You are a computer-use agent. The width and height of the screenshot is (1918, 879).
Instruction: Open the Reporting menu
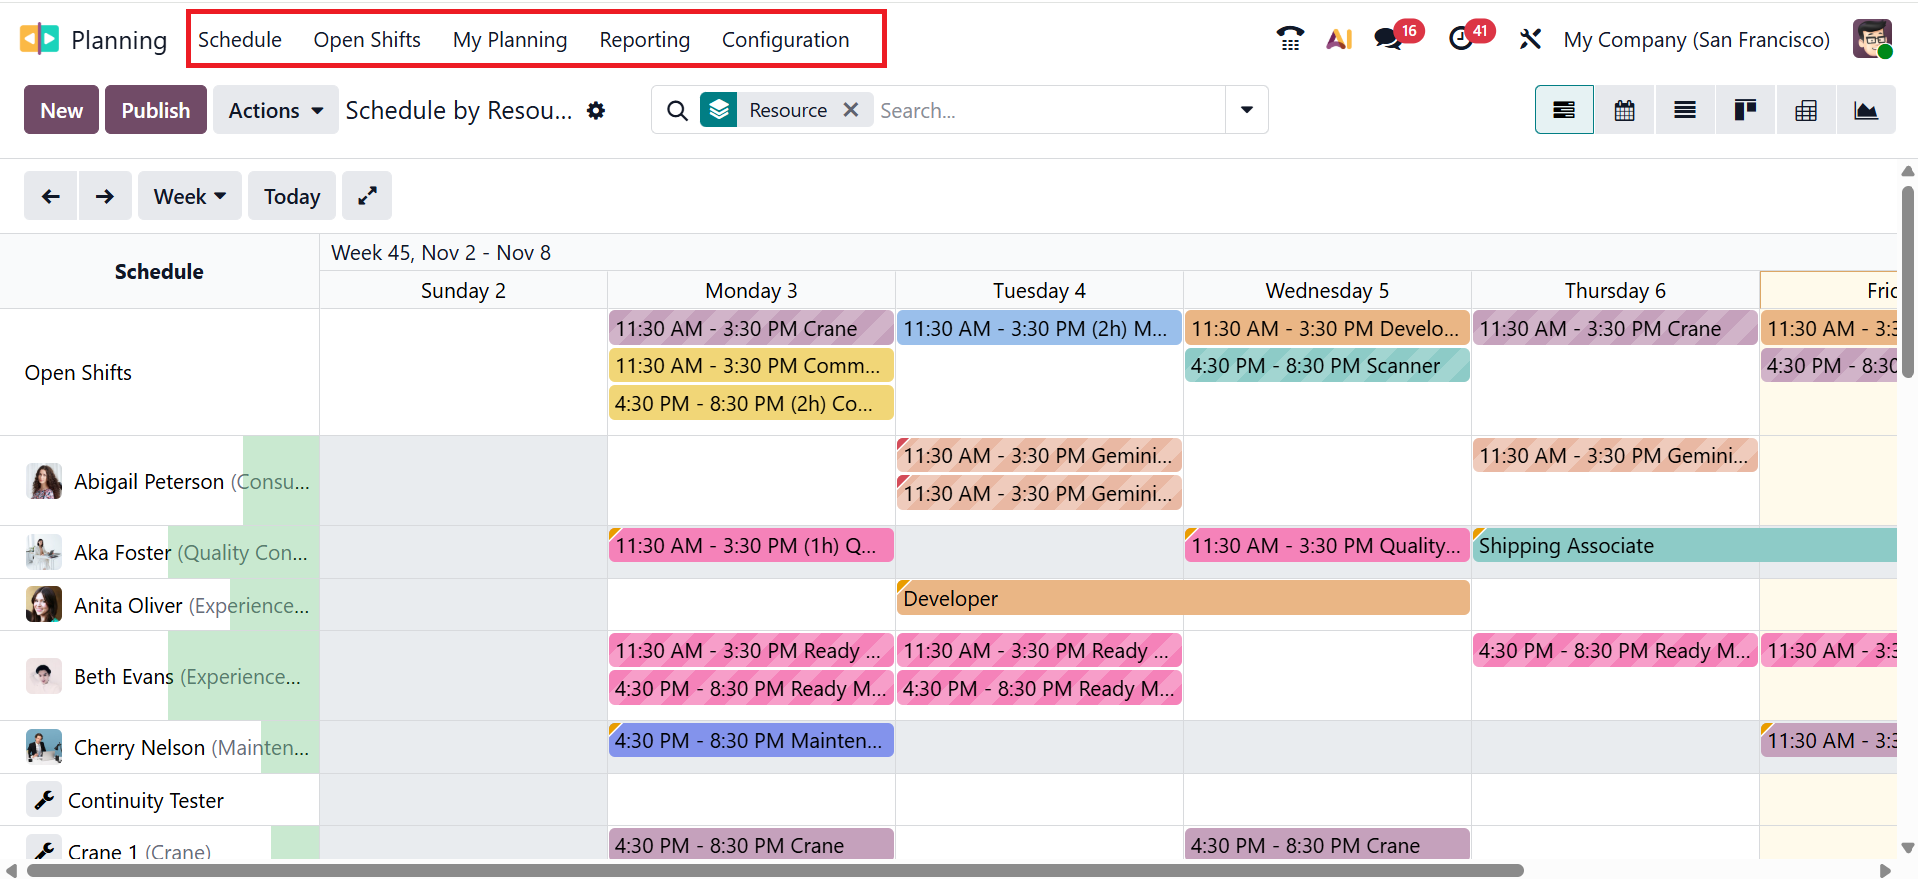[x=644, y=40]
